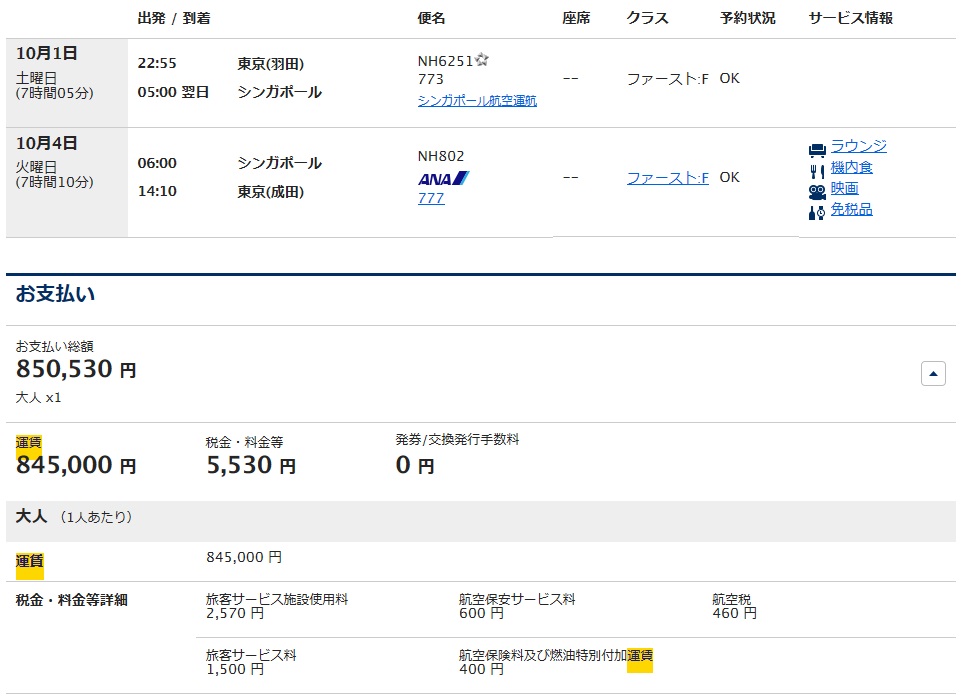The image size is (963, 697).
Task: Click the 22:55 departure time
Action: point(157,63)
